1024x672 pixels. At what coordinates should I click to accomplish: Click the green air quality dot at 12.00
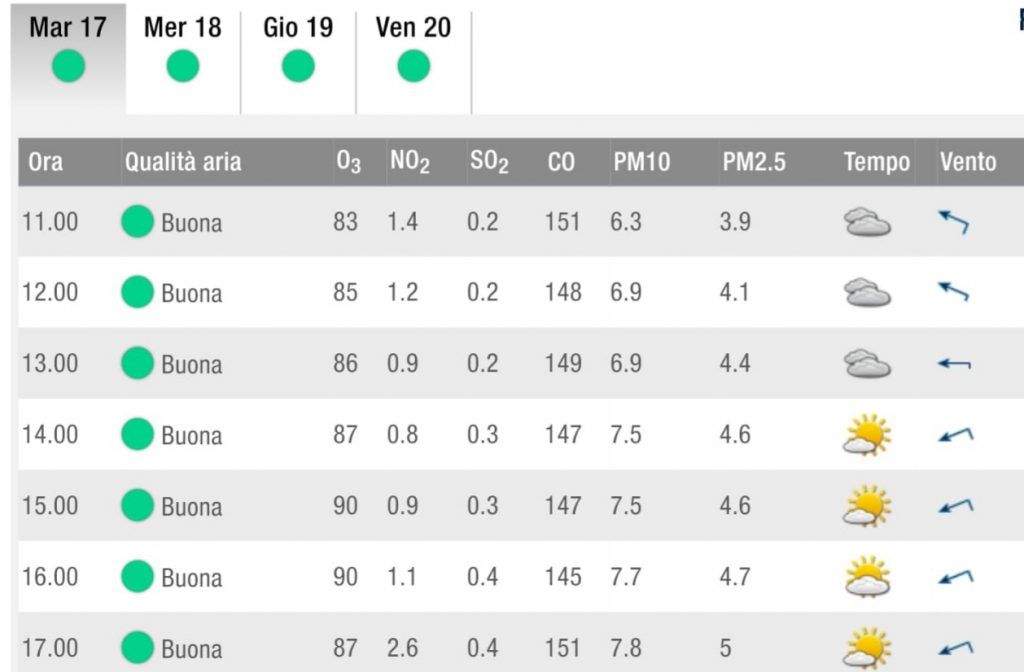pyautogui.click(x=137, y=292)
